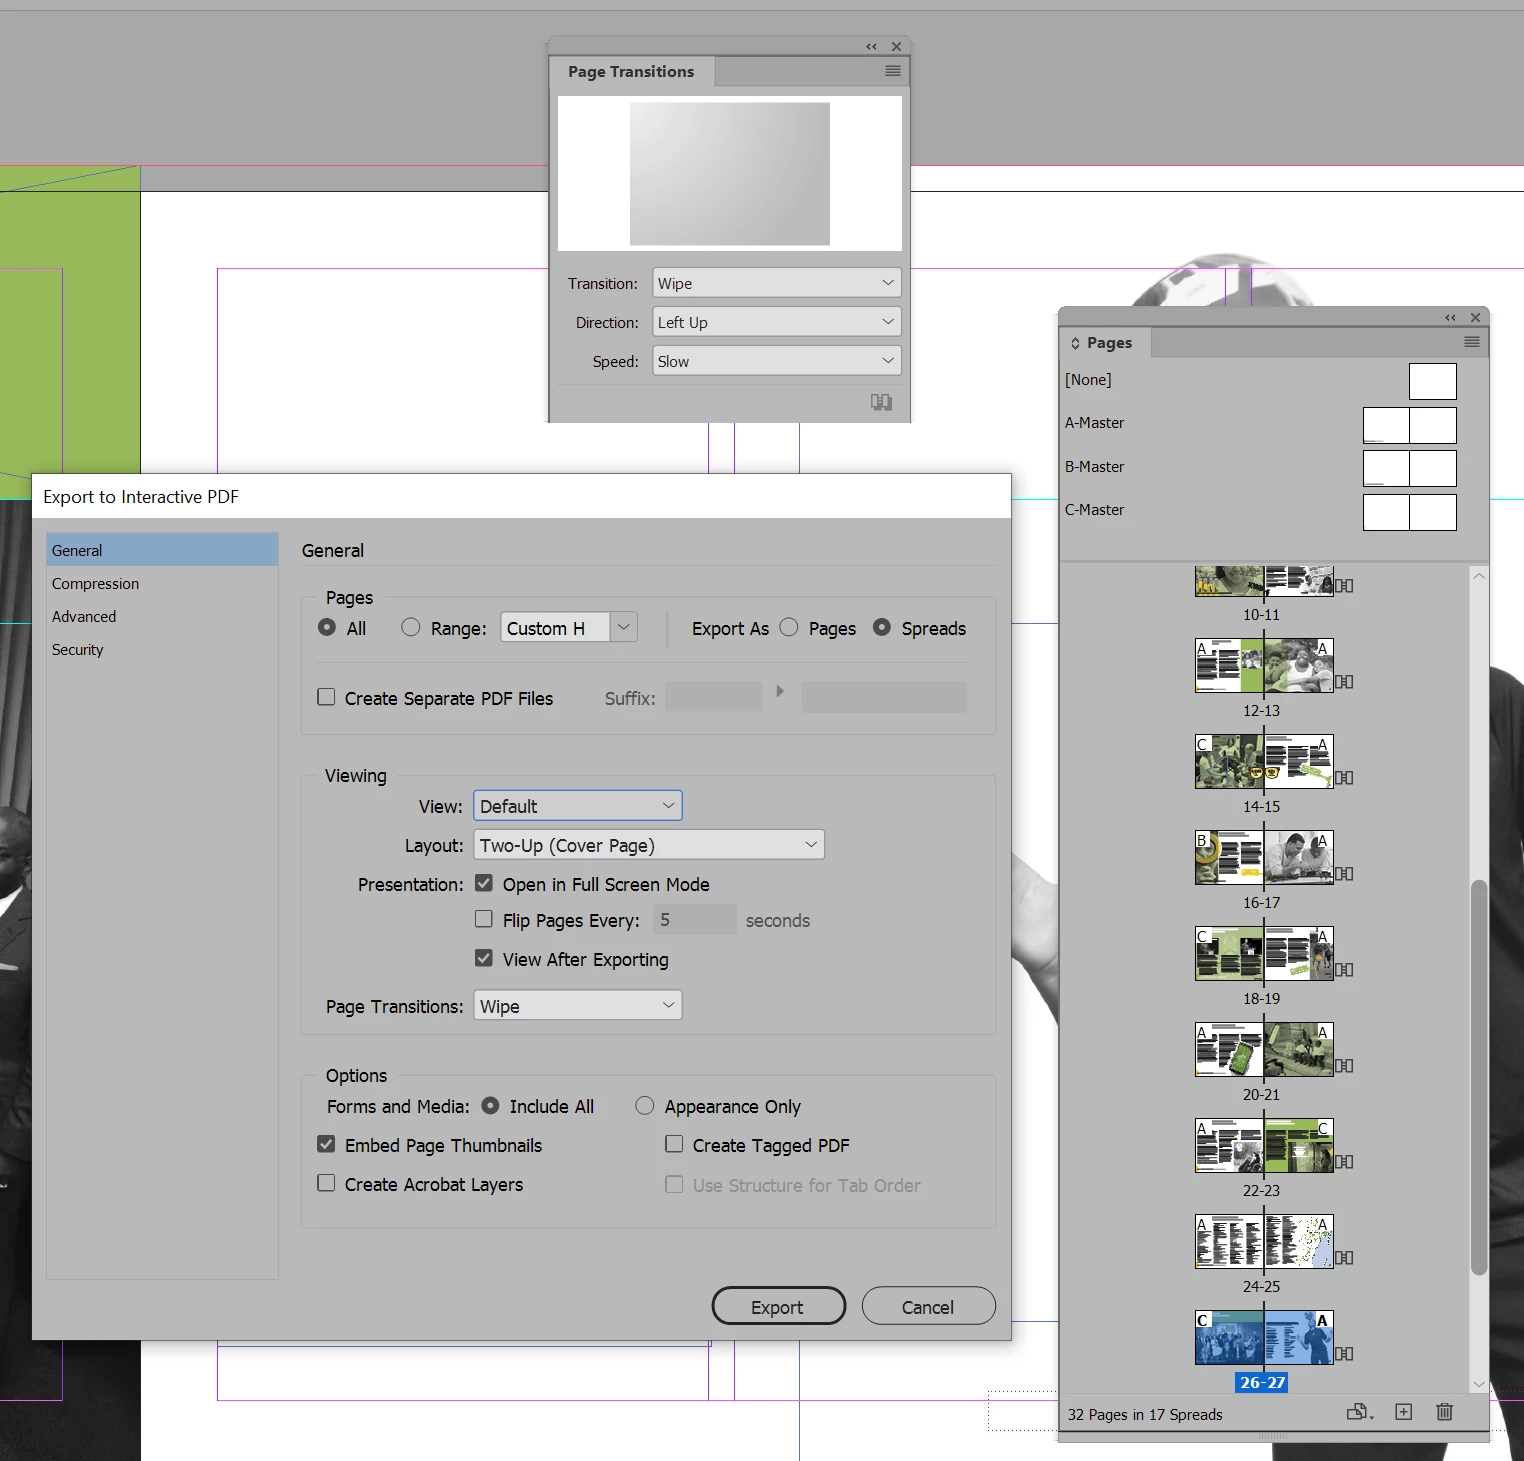Click transition icon beside spread 18-19

1345,970
